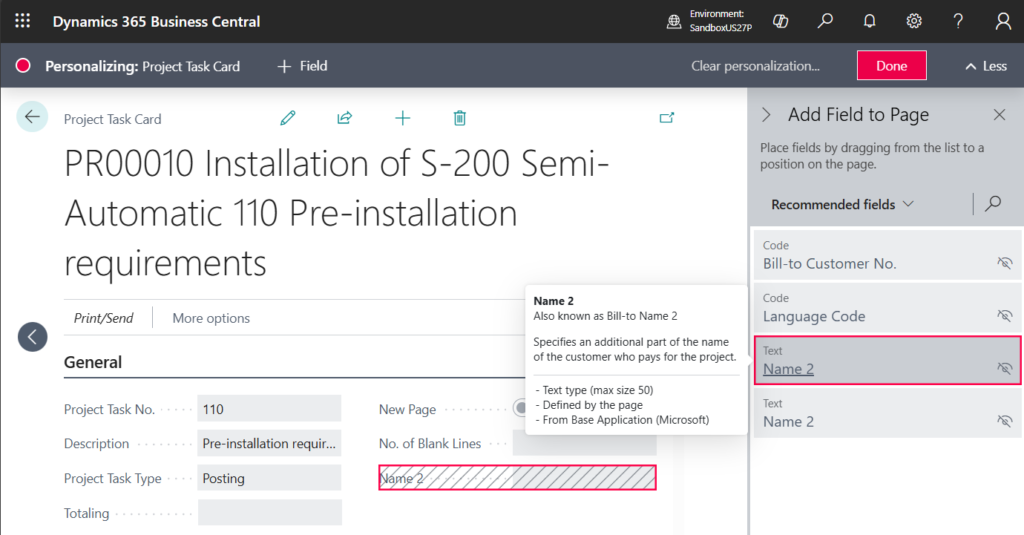1024x535 pixels.
Task: Click the Copilot icon in top bar
Action: 783,21
